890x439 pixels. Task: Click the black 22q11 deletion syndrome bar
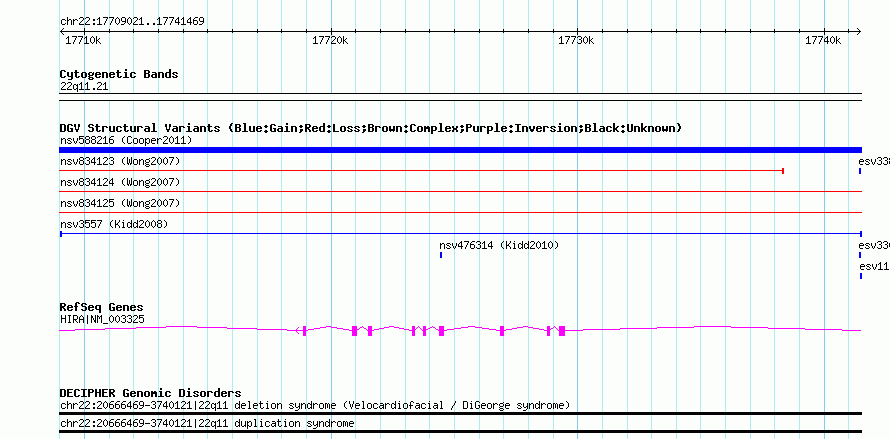point(460,414)
